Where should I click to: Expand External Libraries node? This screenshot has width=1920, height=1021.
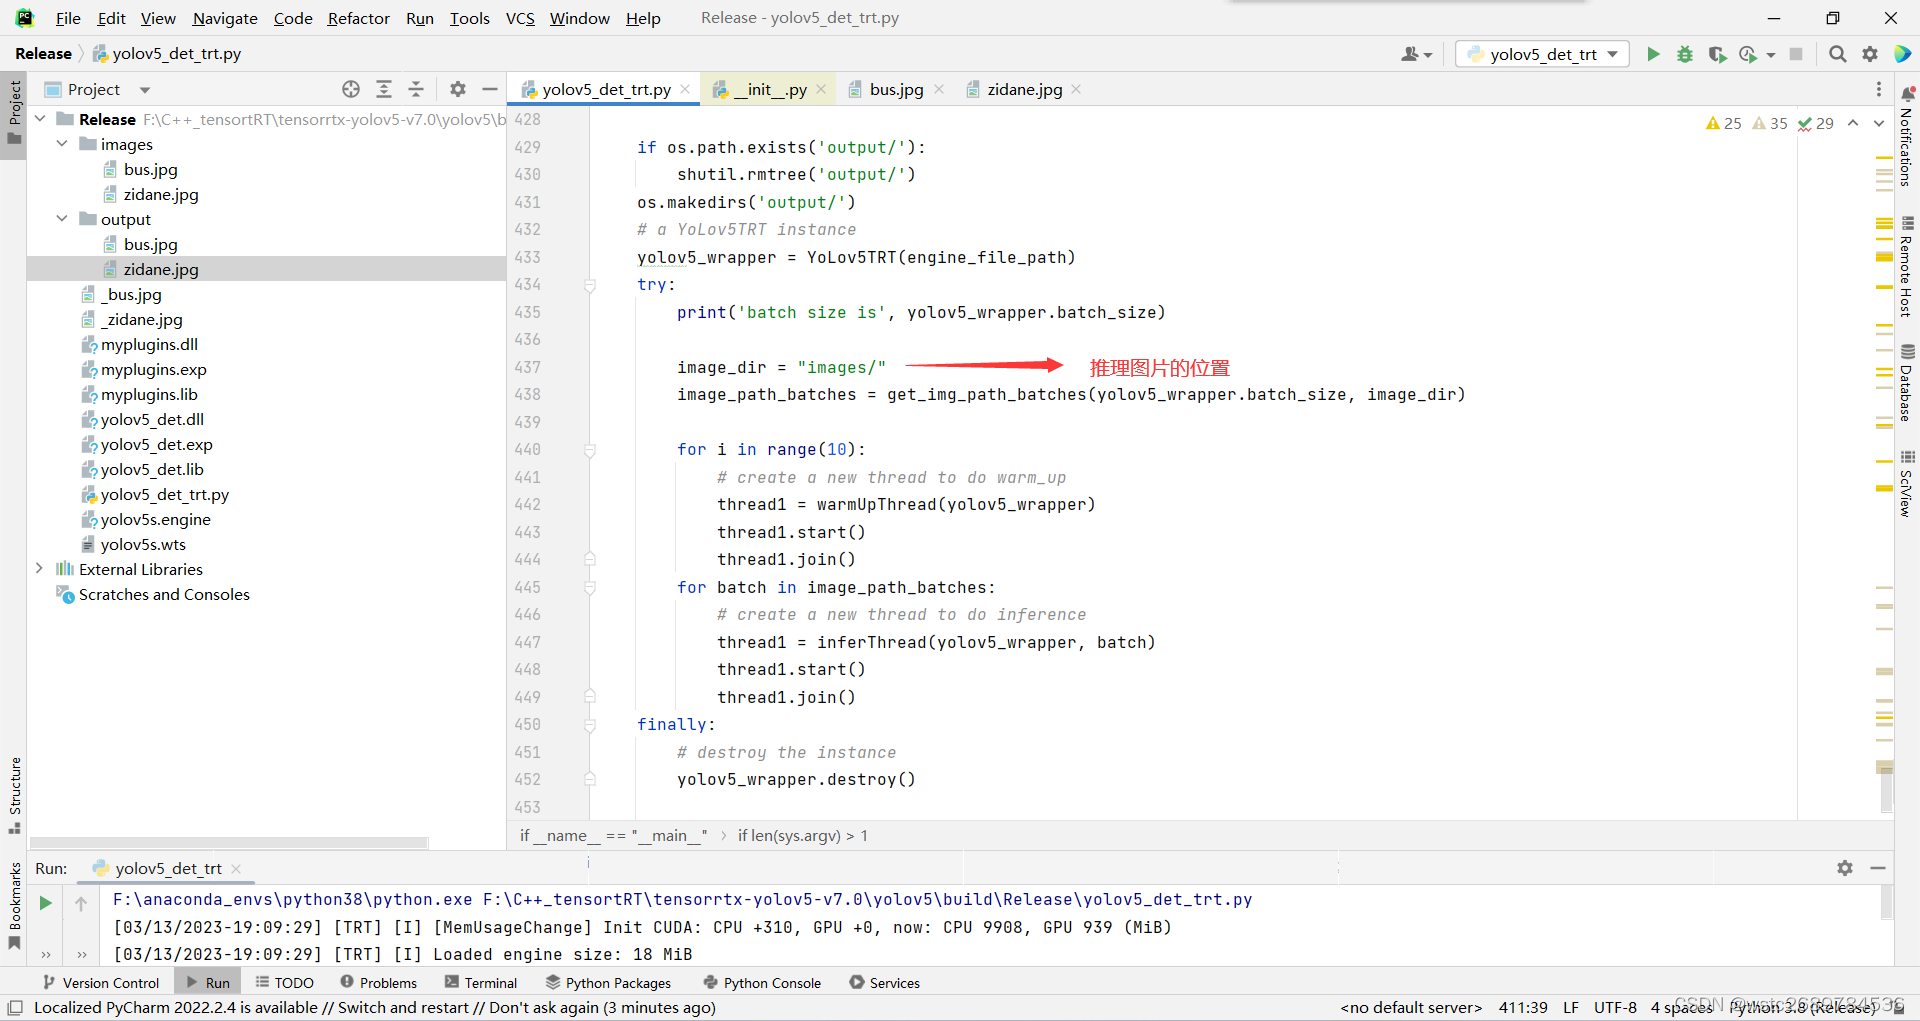point(40,569)
